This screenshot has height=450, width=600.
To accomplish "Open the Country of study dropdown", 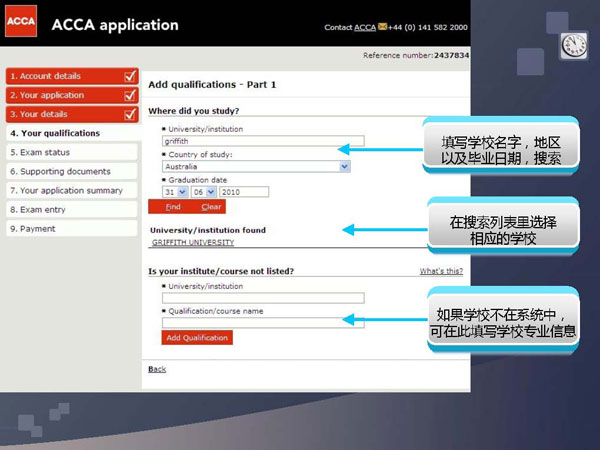I will tap(345, 167).
